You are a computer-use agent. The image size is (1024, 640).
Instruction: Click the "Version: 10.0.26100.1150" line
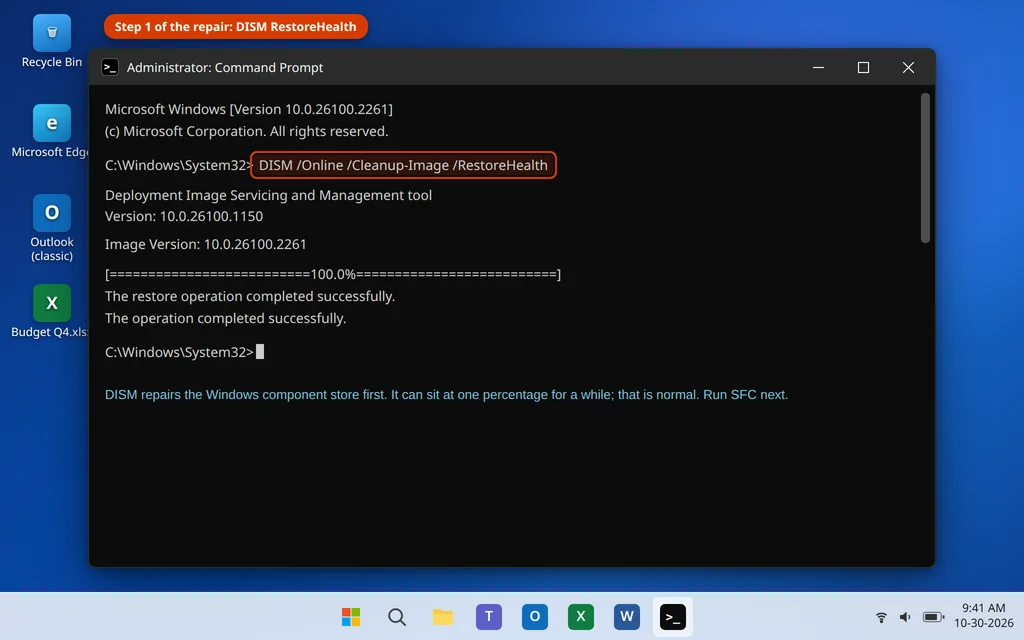tap(184, 216)
